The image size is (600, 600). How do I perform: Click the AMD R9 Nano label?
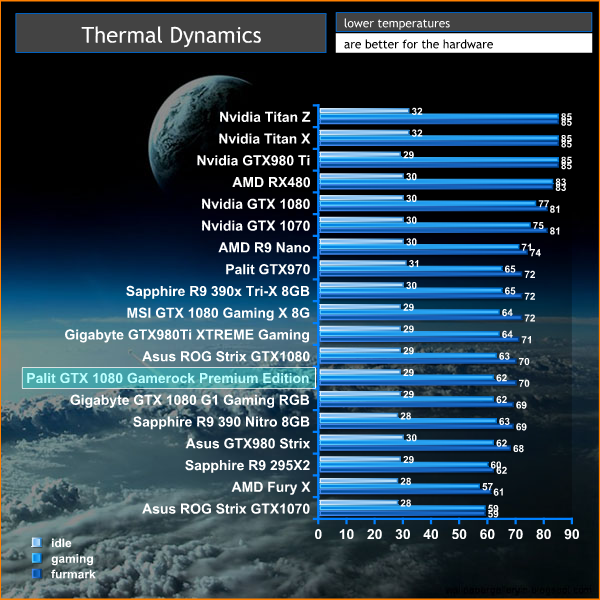pos(264,247)
